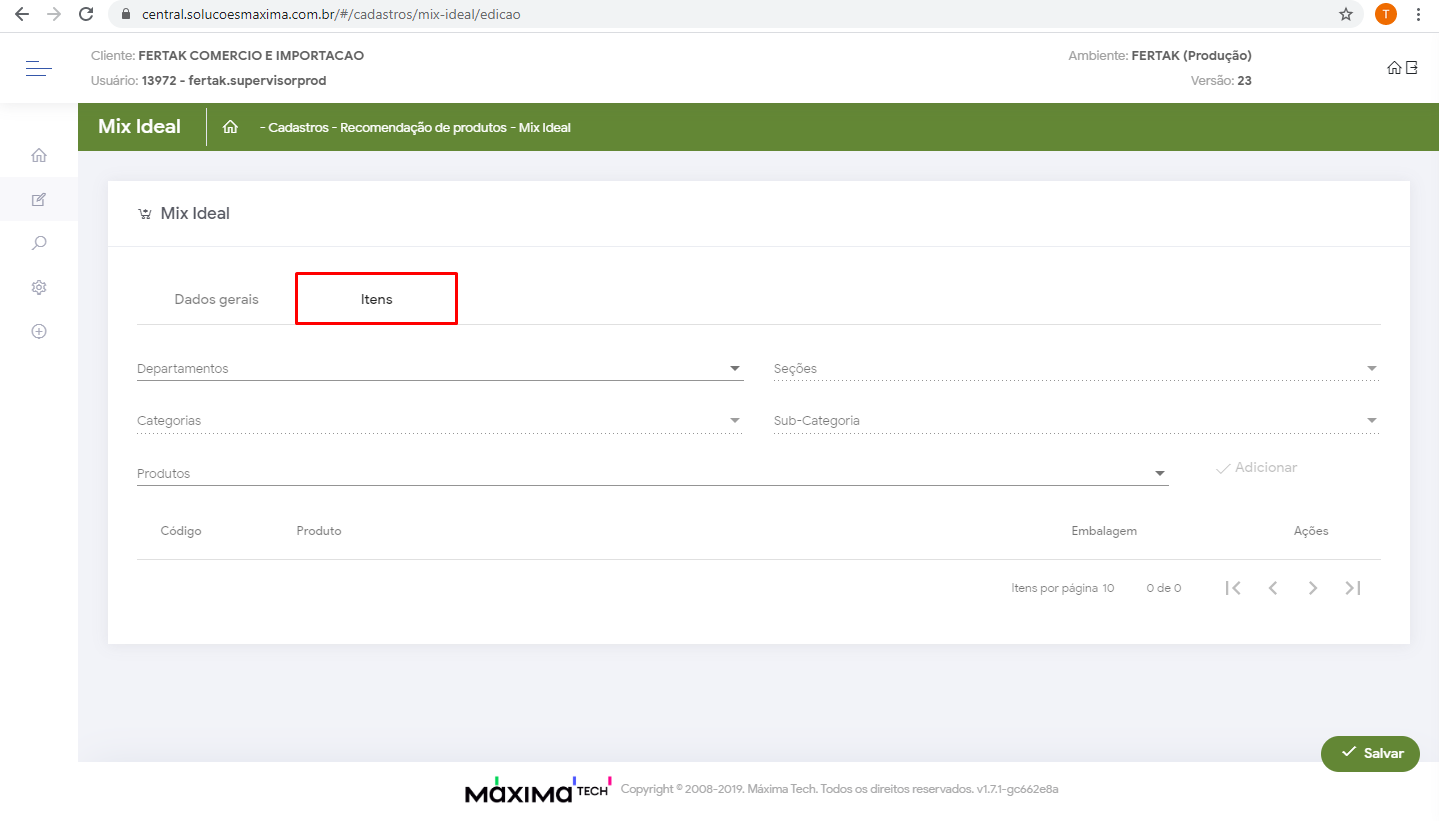The image size is (1439, 821).
Task: Click the Código column header
Action: pyautogui.click(x=181, y=531)
